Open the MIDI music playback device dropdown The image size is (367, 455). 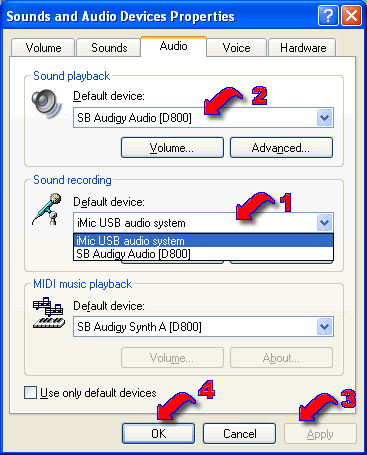click(325, 327)
